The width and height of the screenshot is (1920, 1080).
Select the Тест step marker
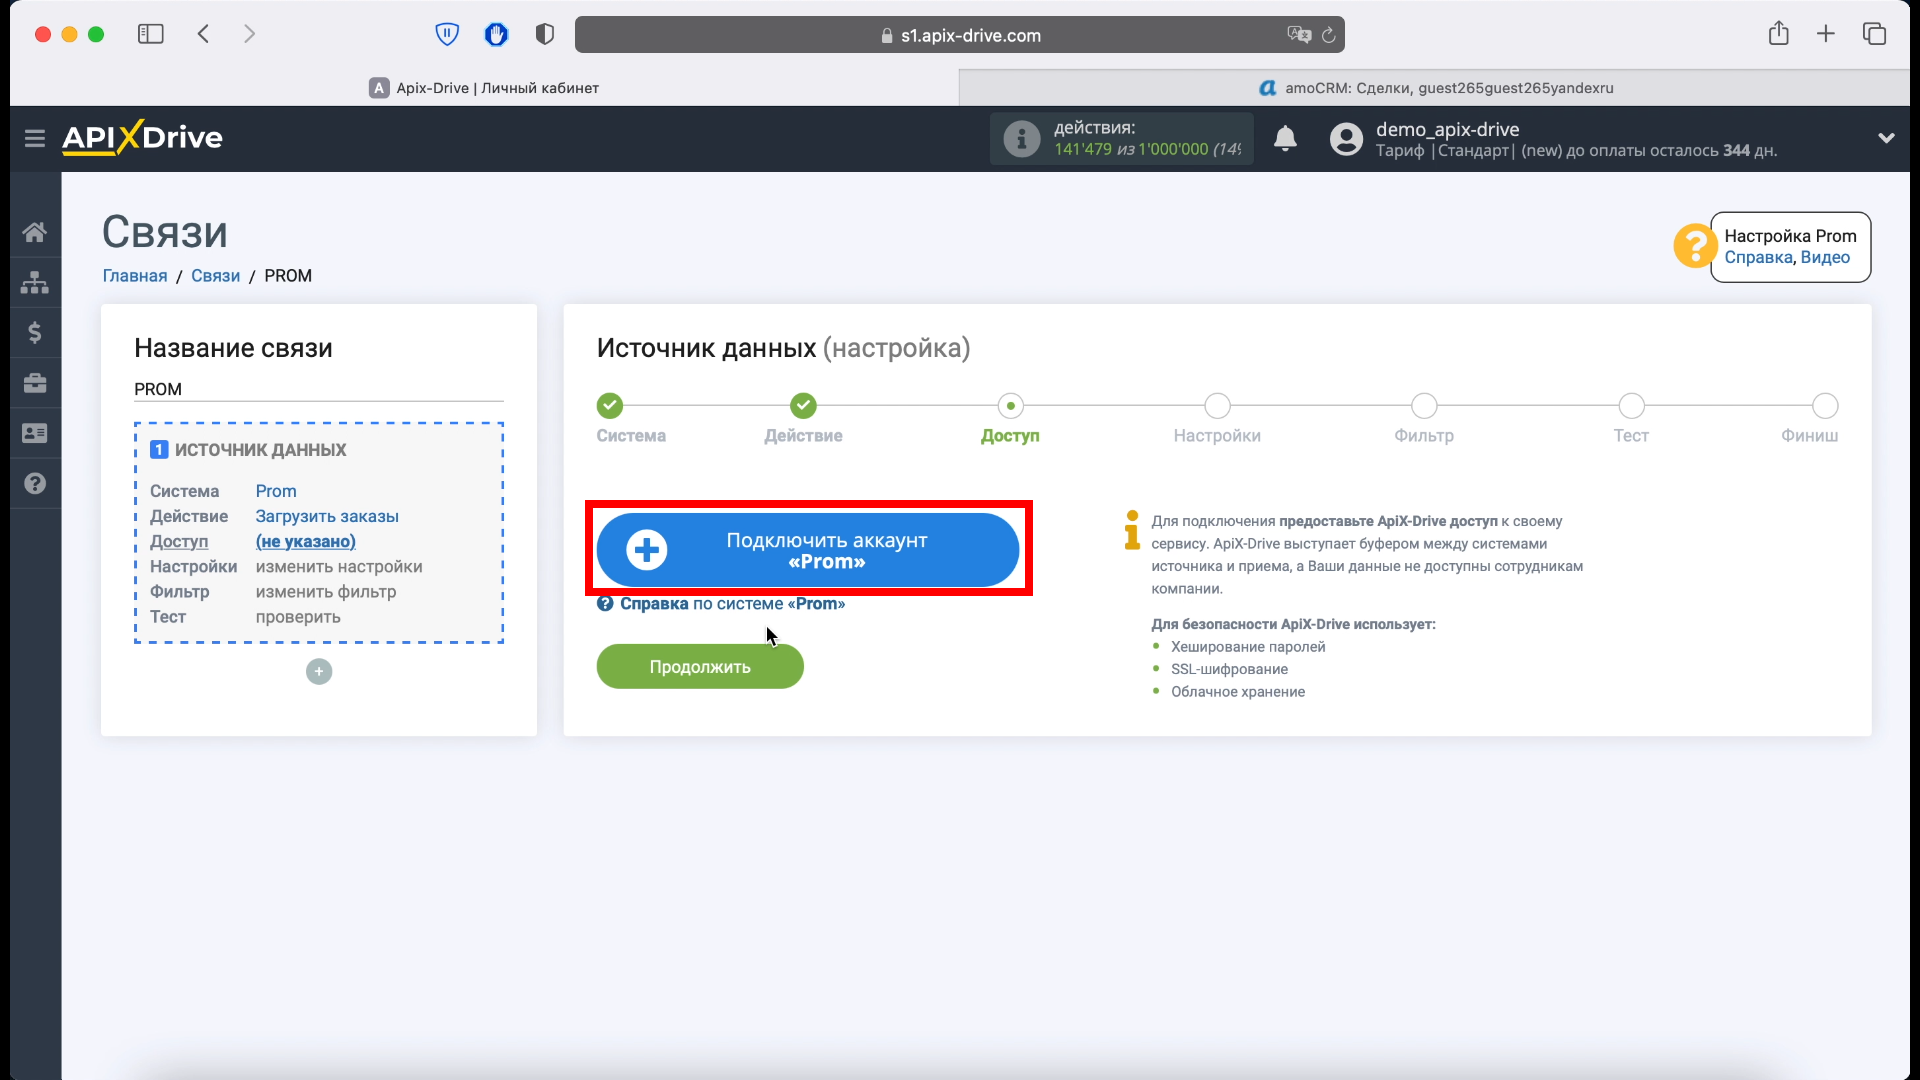1631,406
